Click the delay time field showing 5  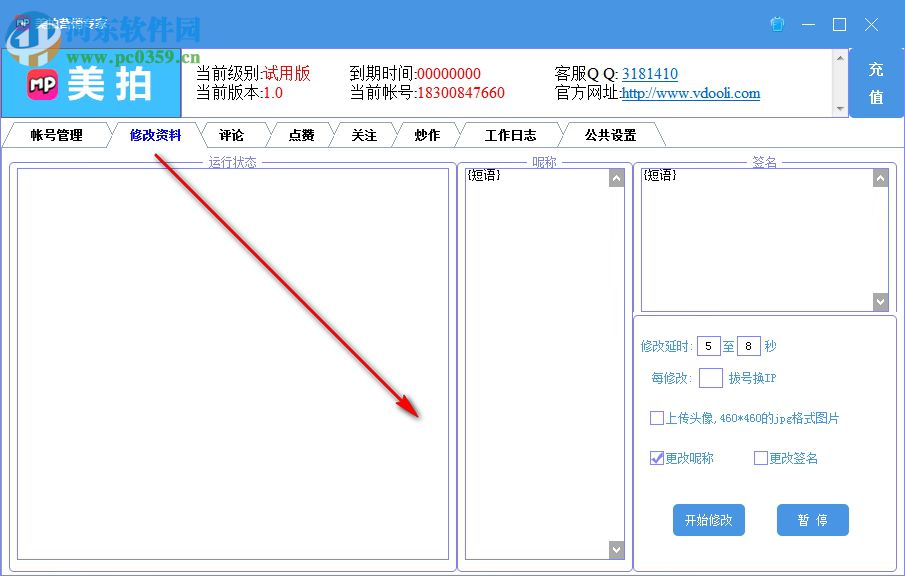709,346
